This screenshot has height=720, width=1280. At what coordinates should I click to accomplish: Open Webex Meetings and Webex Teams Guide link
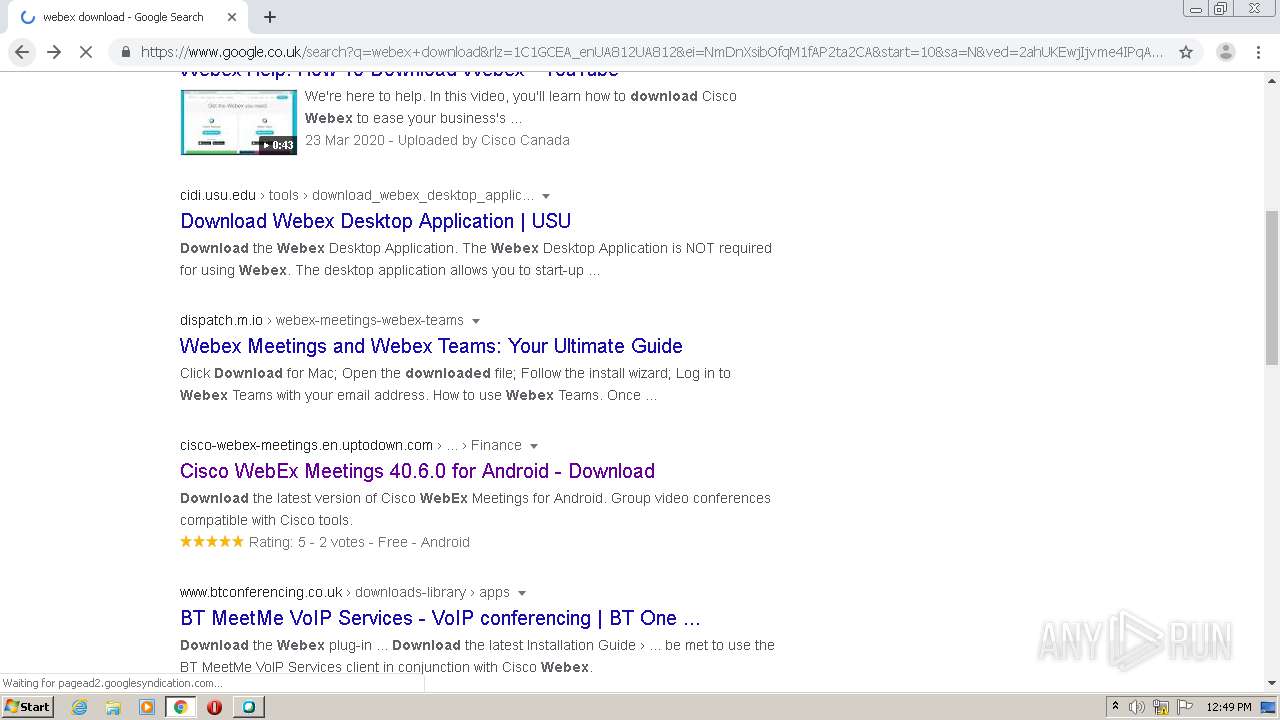[431, 346]
